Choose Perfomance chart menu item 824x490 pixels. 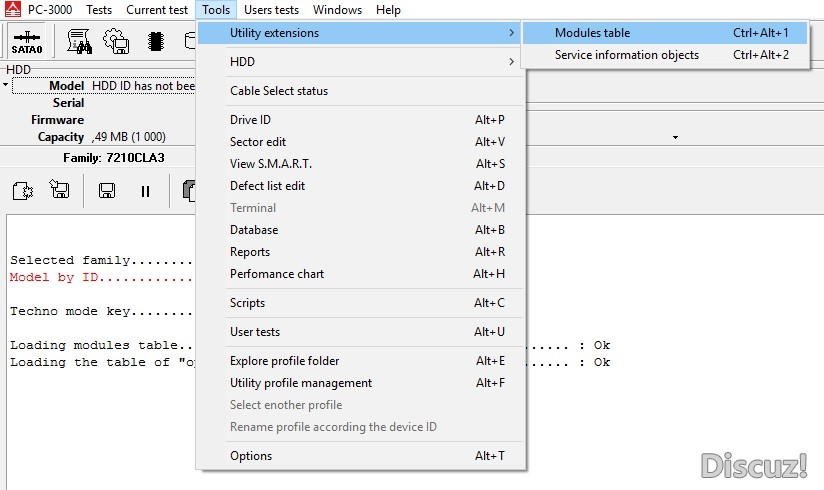coord(360,274)
